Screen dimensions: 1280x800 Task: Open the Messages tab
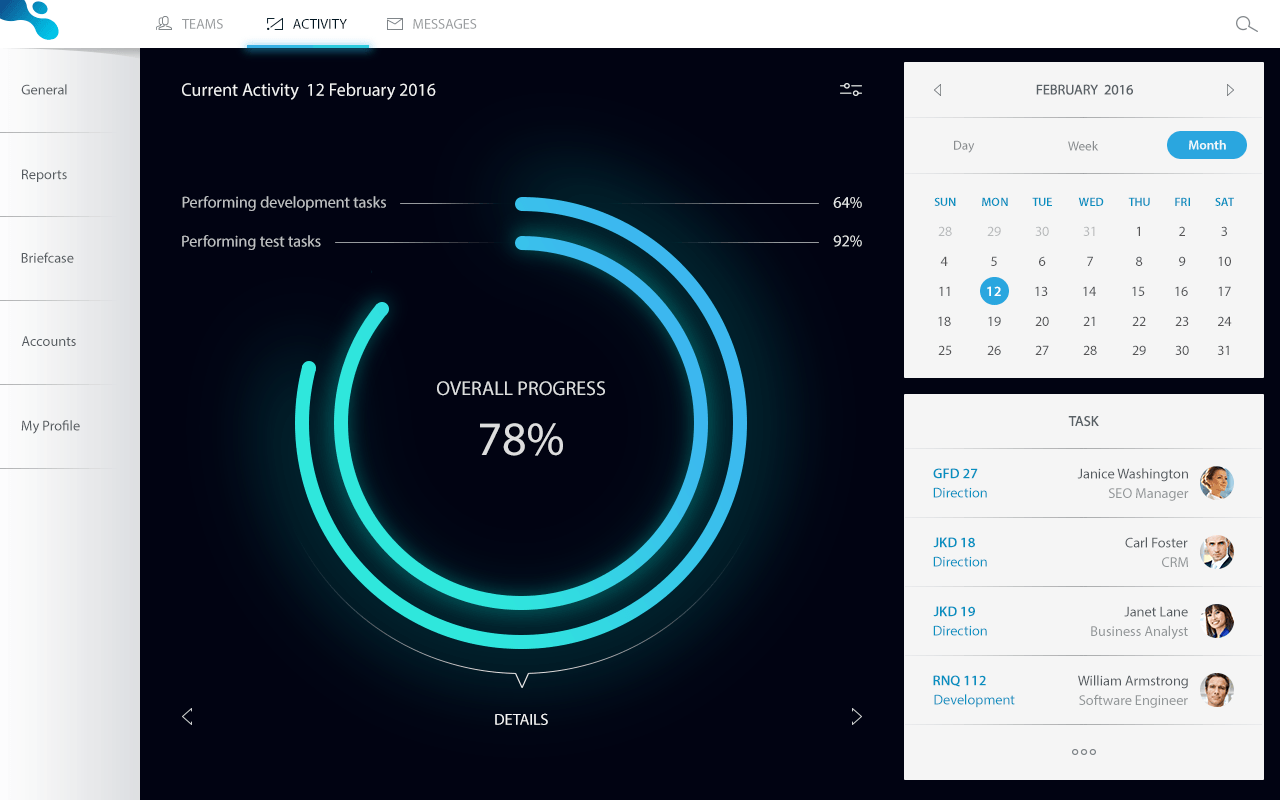click(x=432, y=24)
